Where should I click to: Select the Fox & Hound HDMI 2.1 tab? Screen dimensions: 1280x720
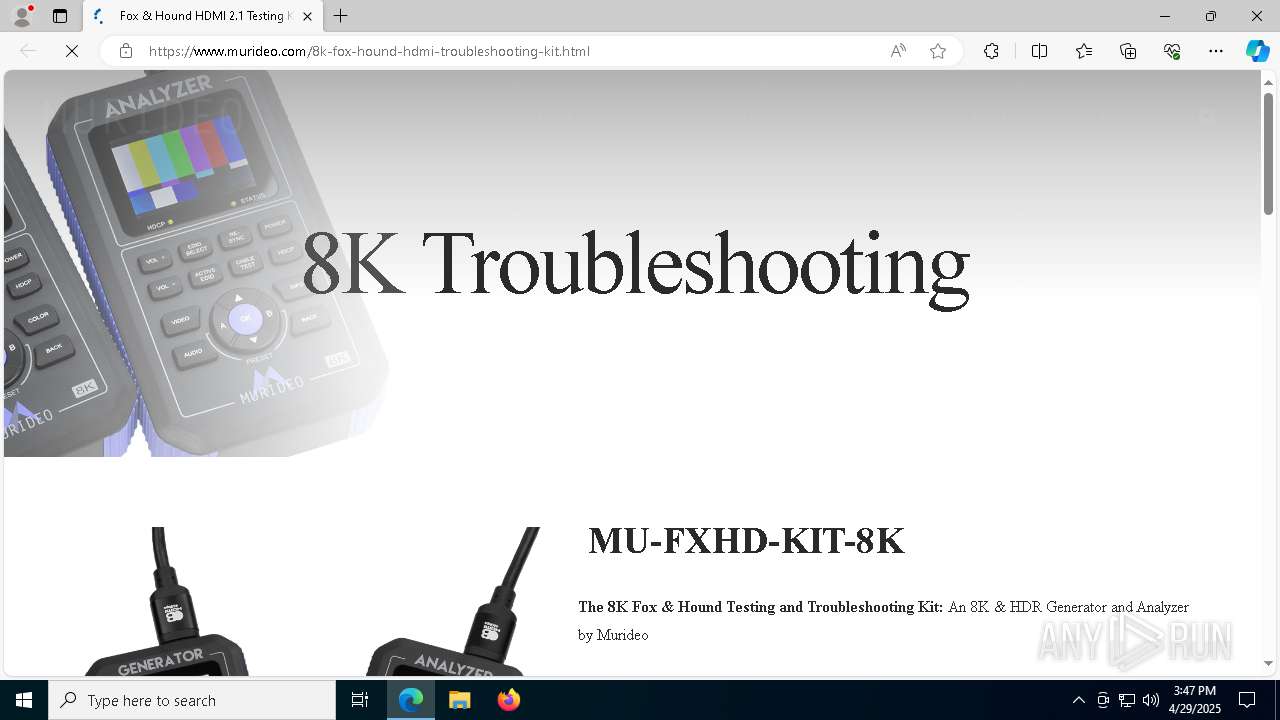click(x=203, y=16)
